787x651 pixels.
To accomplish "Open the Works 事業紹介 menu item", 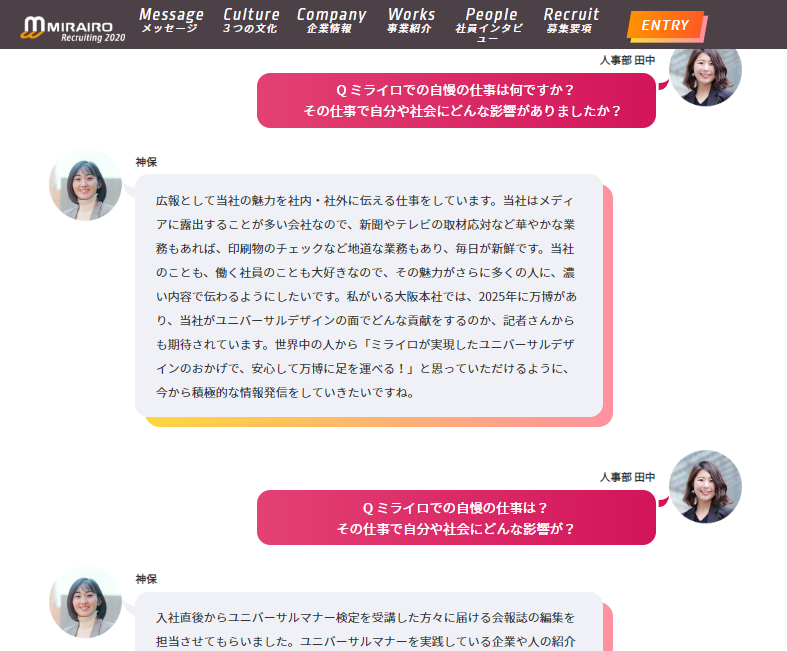I will point(411,21).
